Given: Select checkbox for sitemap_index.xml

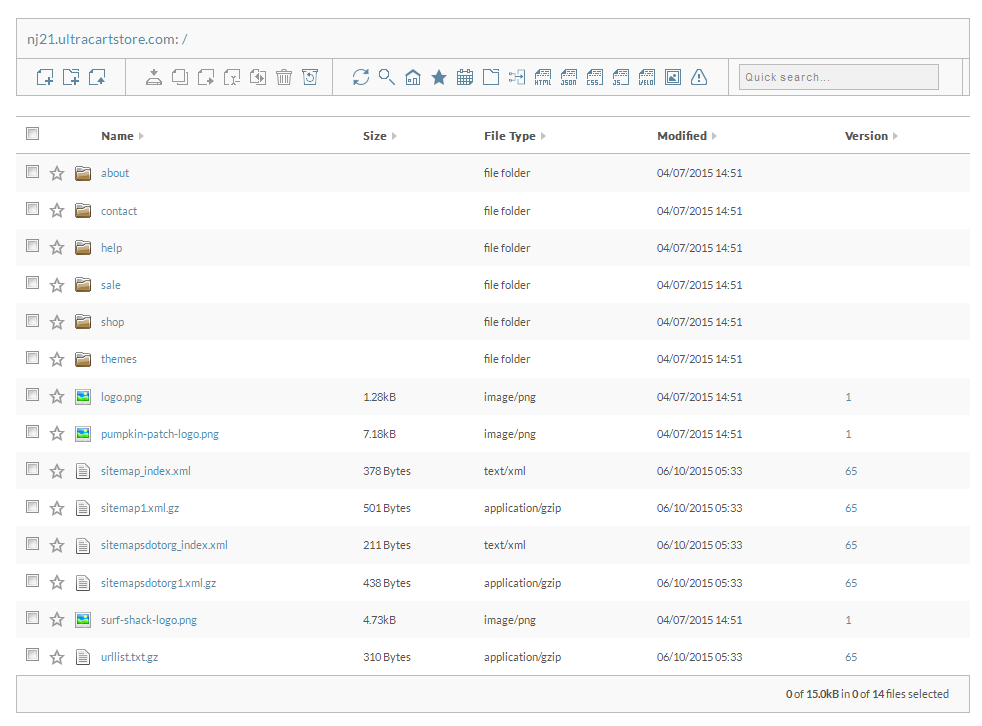Looking at the screenshot, I should pyautogui.click(x=33, y=469).
